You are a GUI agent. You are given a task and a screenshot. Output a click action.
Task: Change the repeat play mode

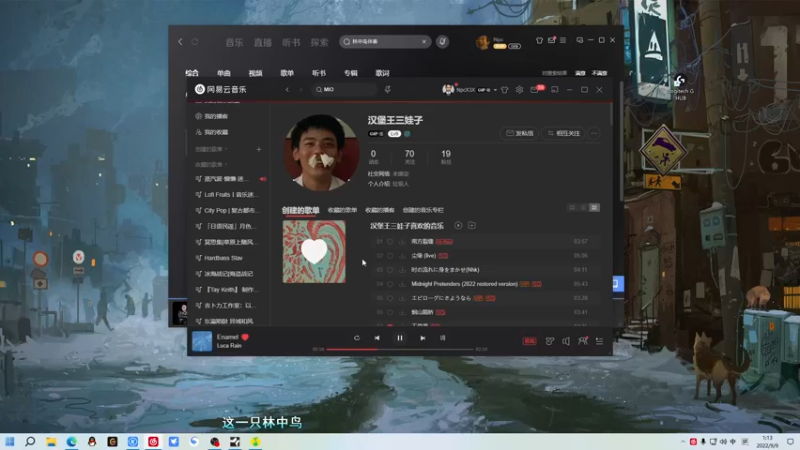[x=357, y=338]
